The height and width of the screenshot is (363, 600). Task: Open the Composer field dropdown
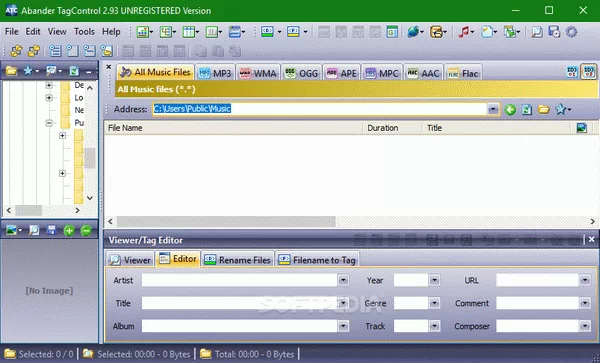point(585,326)
